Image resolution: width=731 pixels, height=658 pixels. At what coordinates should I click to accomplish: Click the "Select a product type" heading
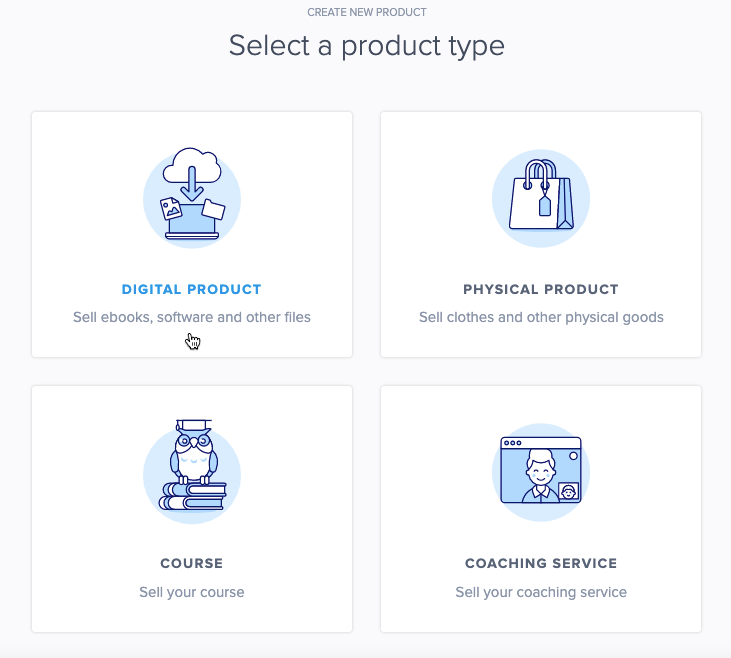(366, 45)
